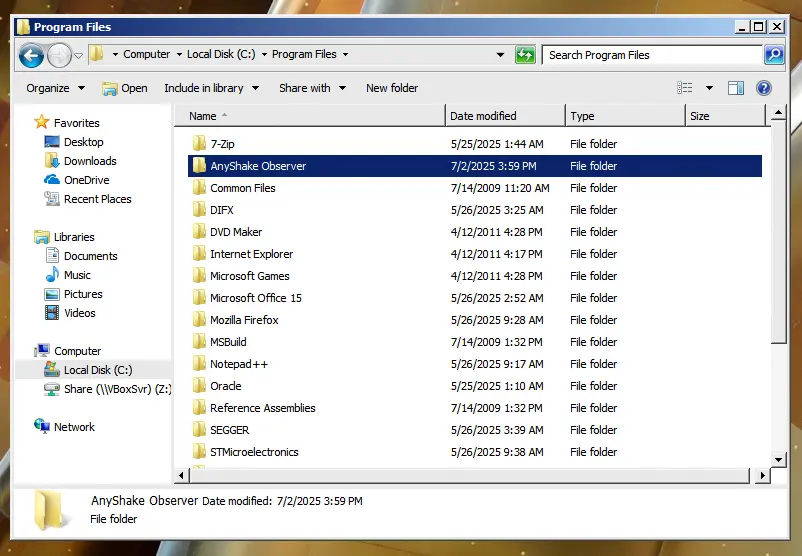The image size is (802, 556).
Task: Open Pictures library in navigation pane
Action: [x=74, y=294]
